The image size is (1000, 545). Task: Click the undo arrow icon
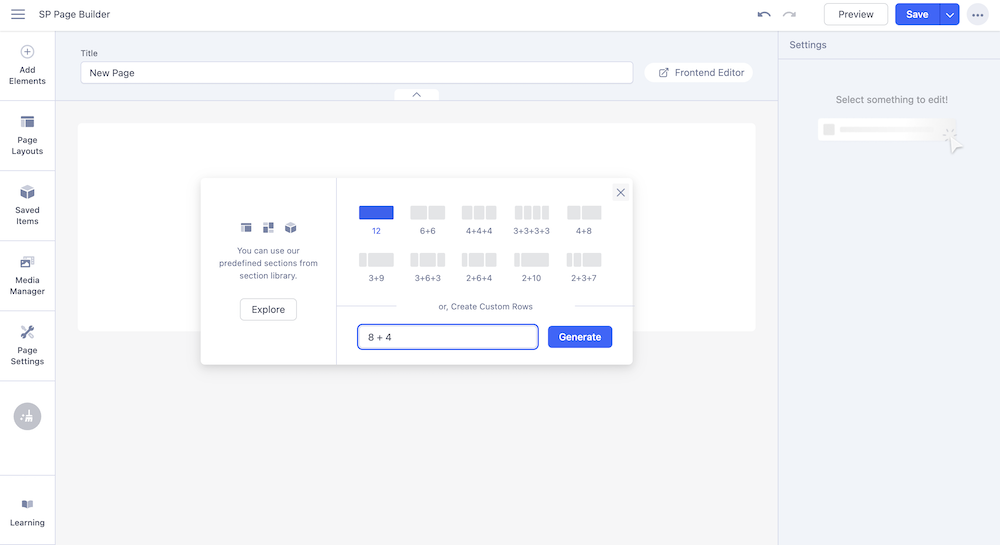pyautogui.click(x=764, y=15)
